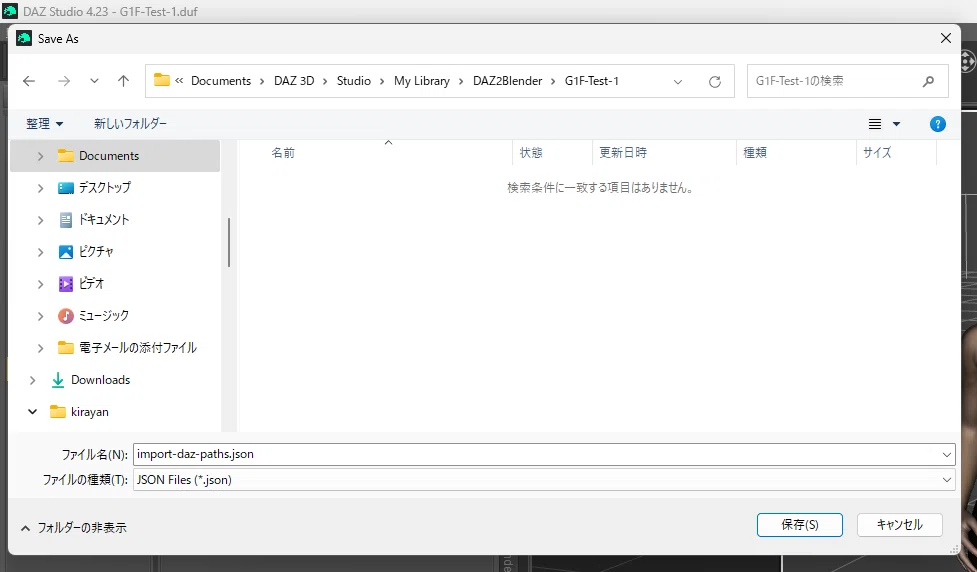This screenshot has width=977, height=572.
Task: Expand the ピクチャ tree node
Action: click(x=40, y=252)
